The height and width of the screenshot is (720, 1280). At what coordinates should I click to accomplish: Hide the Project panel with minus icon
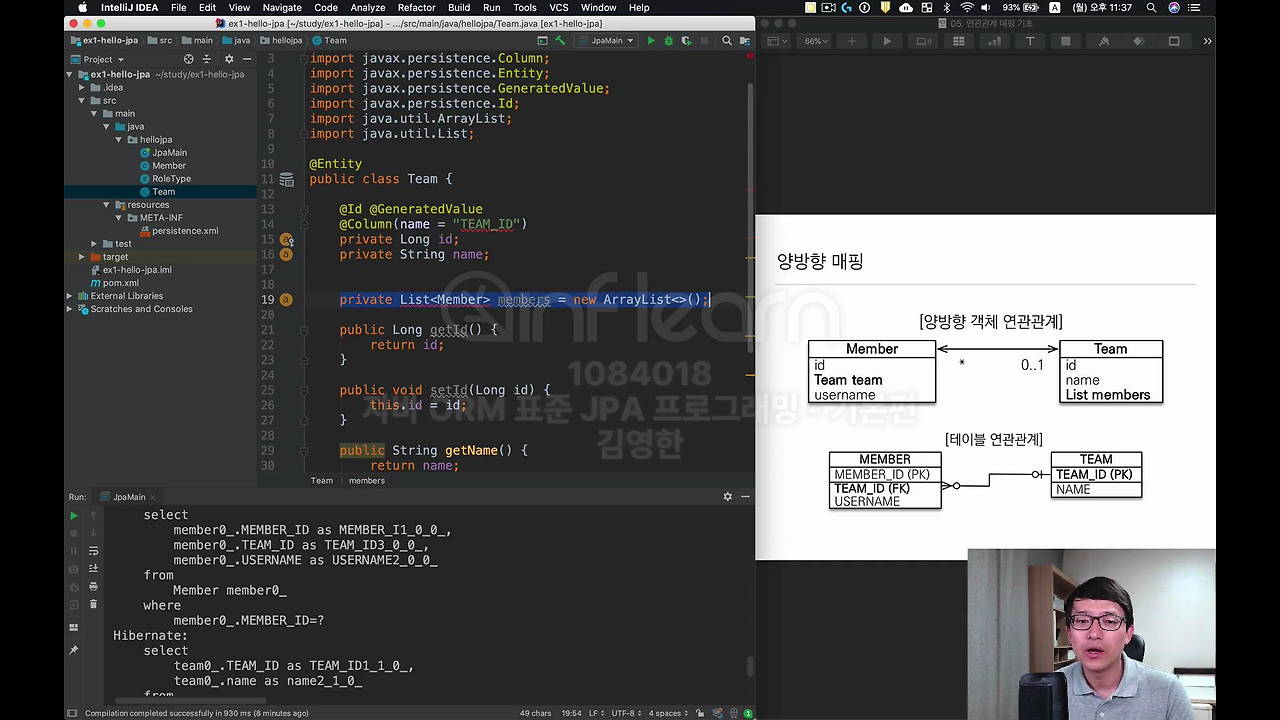point(245,59)
